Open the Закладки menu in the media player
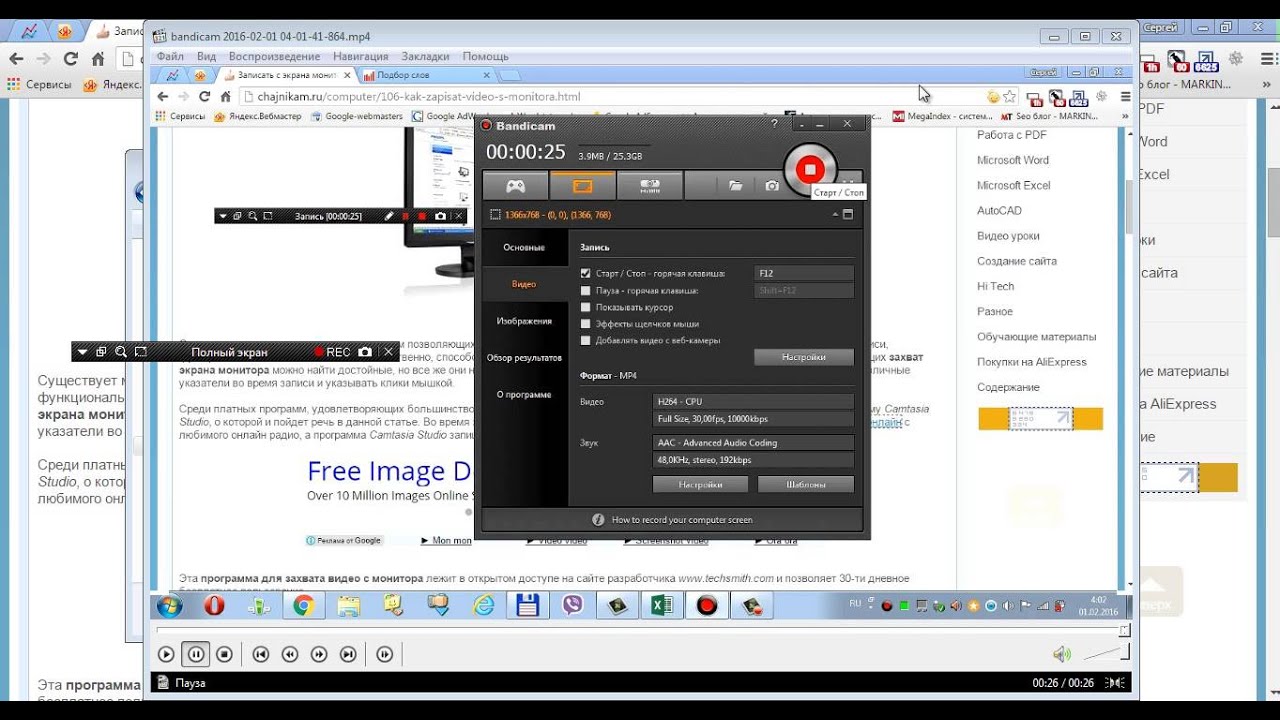 click(425, 57)
